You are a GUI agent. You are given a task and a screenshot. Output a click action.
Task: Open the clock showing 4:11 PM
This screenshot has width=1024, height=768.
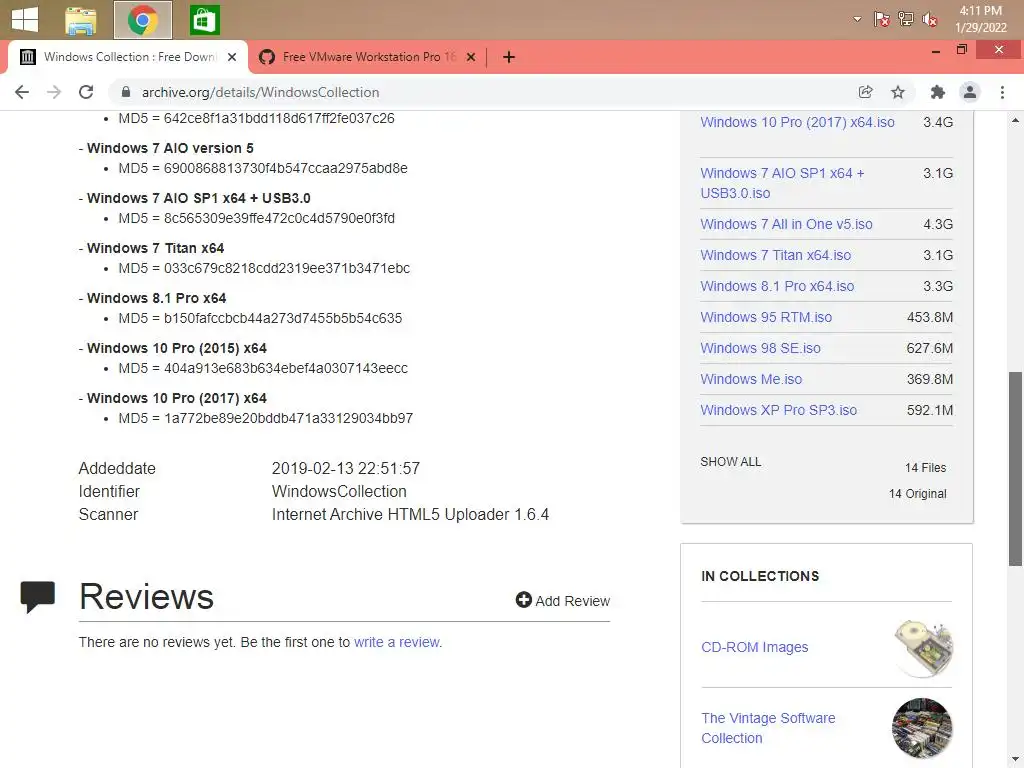tap(980, 19)
